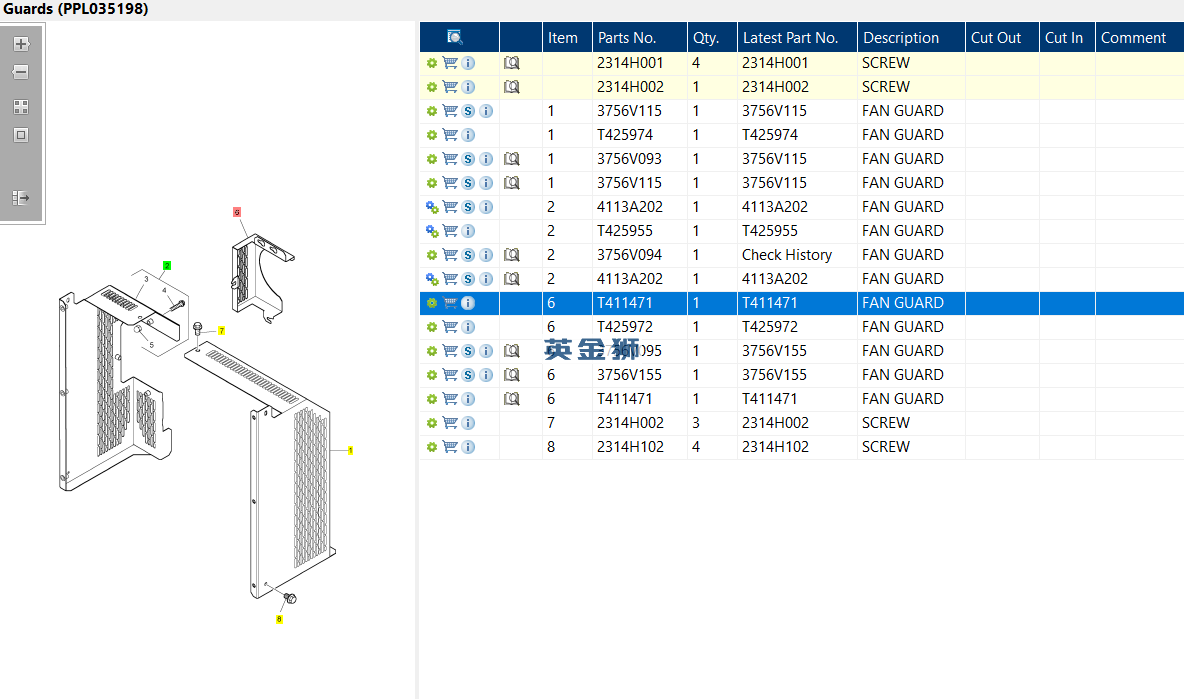Click the Latest Part No. column header
The image size is (1184, 699).
[x=797, y=37]
